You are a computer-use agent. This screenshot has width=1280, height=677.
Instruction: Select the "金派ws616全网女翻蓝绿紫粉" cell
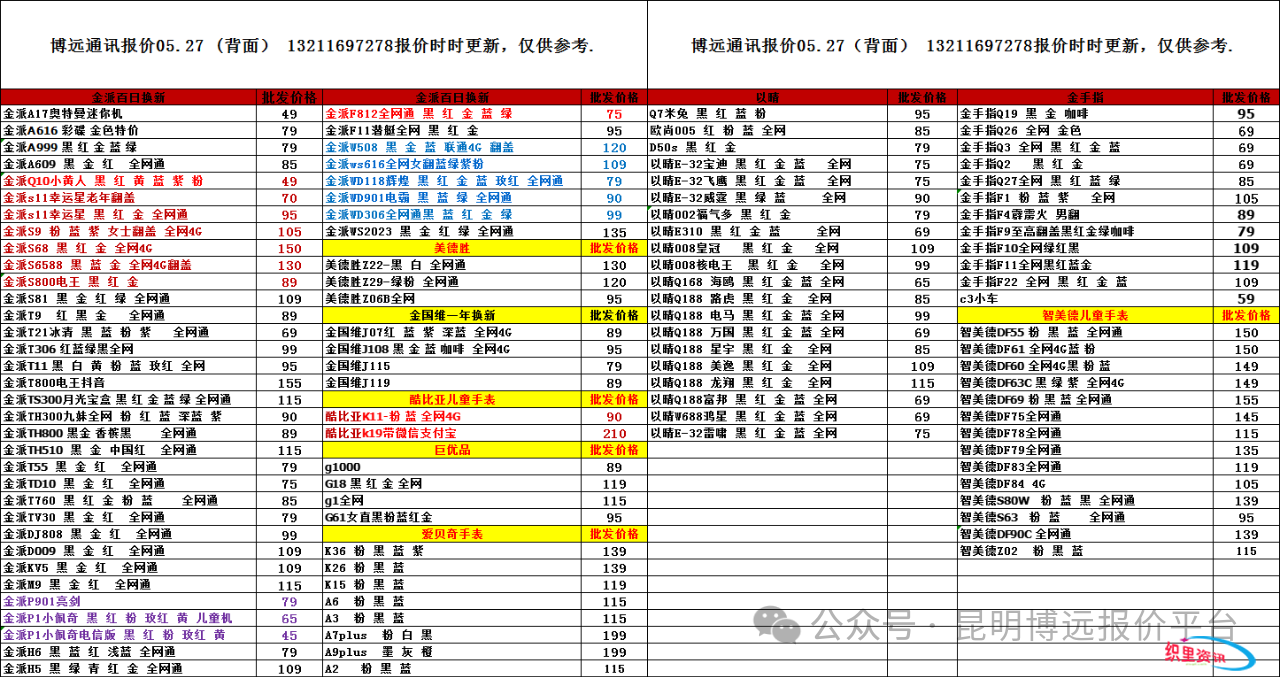[452, 164]
